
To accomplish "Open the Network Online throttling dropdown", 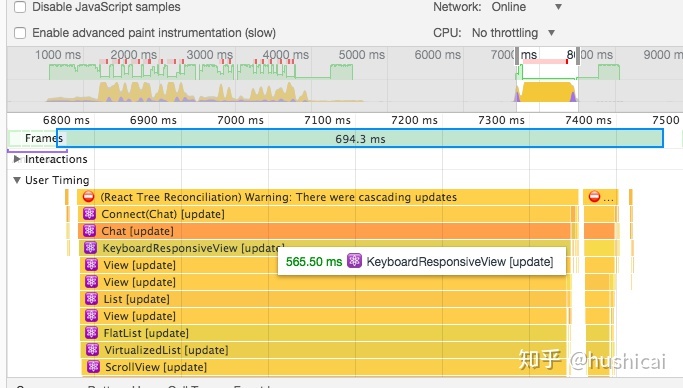I will point(526,7).
